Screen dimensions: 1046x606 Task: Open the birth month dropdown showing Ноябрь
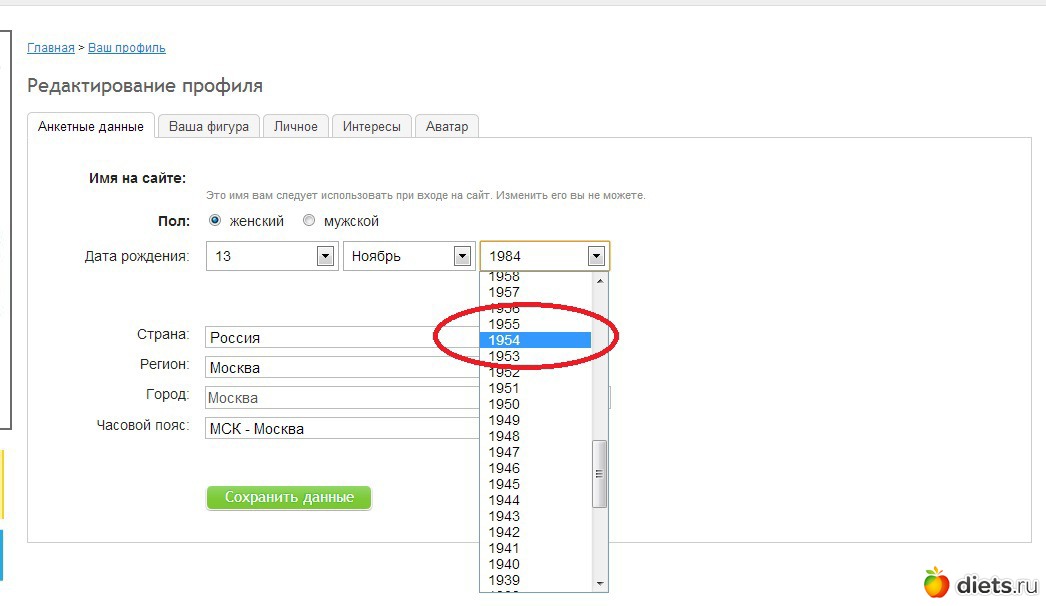(462, 256)
